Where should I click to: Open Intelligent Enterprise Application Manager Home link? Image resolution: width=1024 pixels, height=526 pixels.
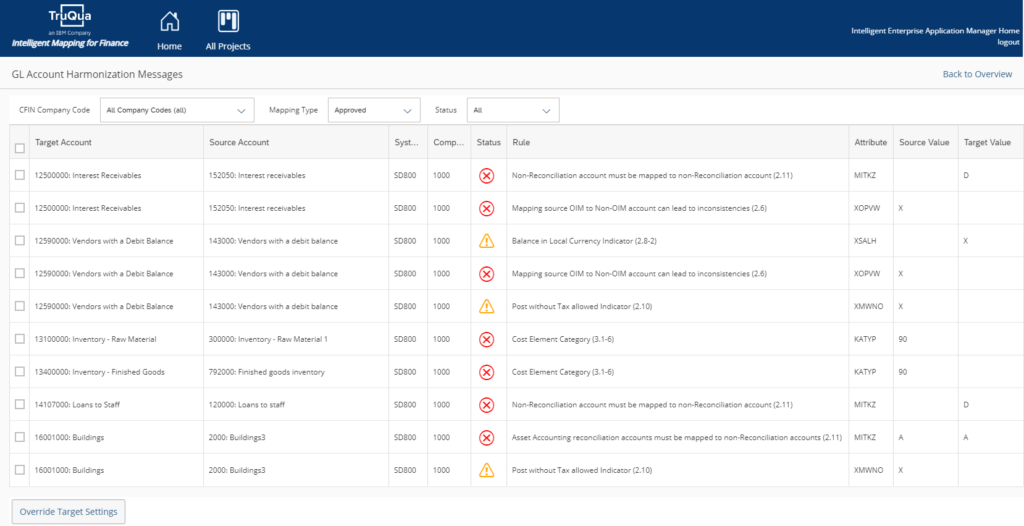pyautogui.click(x=935, y=31)
